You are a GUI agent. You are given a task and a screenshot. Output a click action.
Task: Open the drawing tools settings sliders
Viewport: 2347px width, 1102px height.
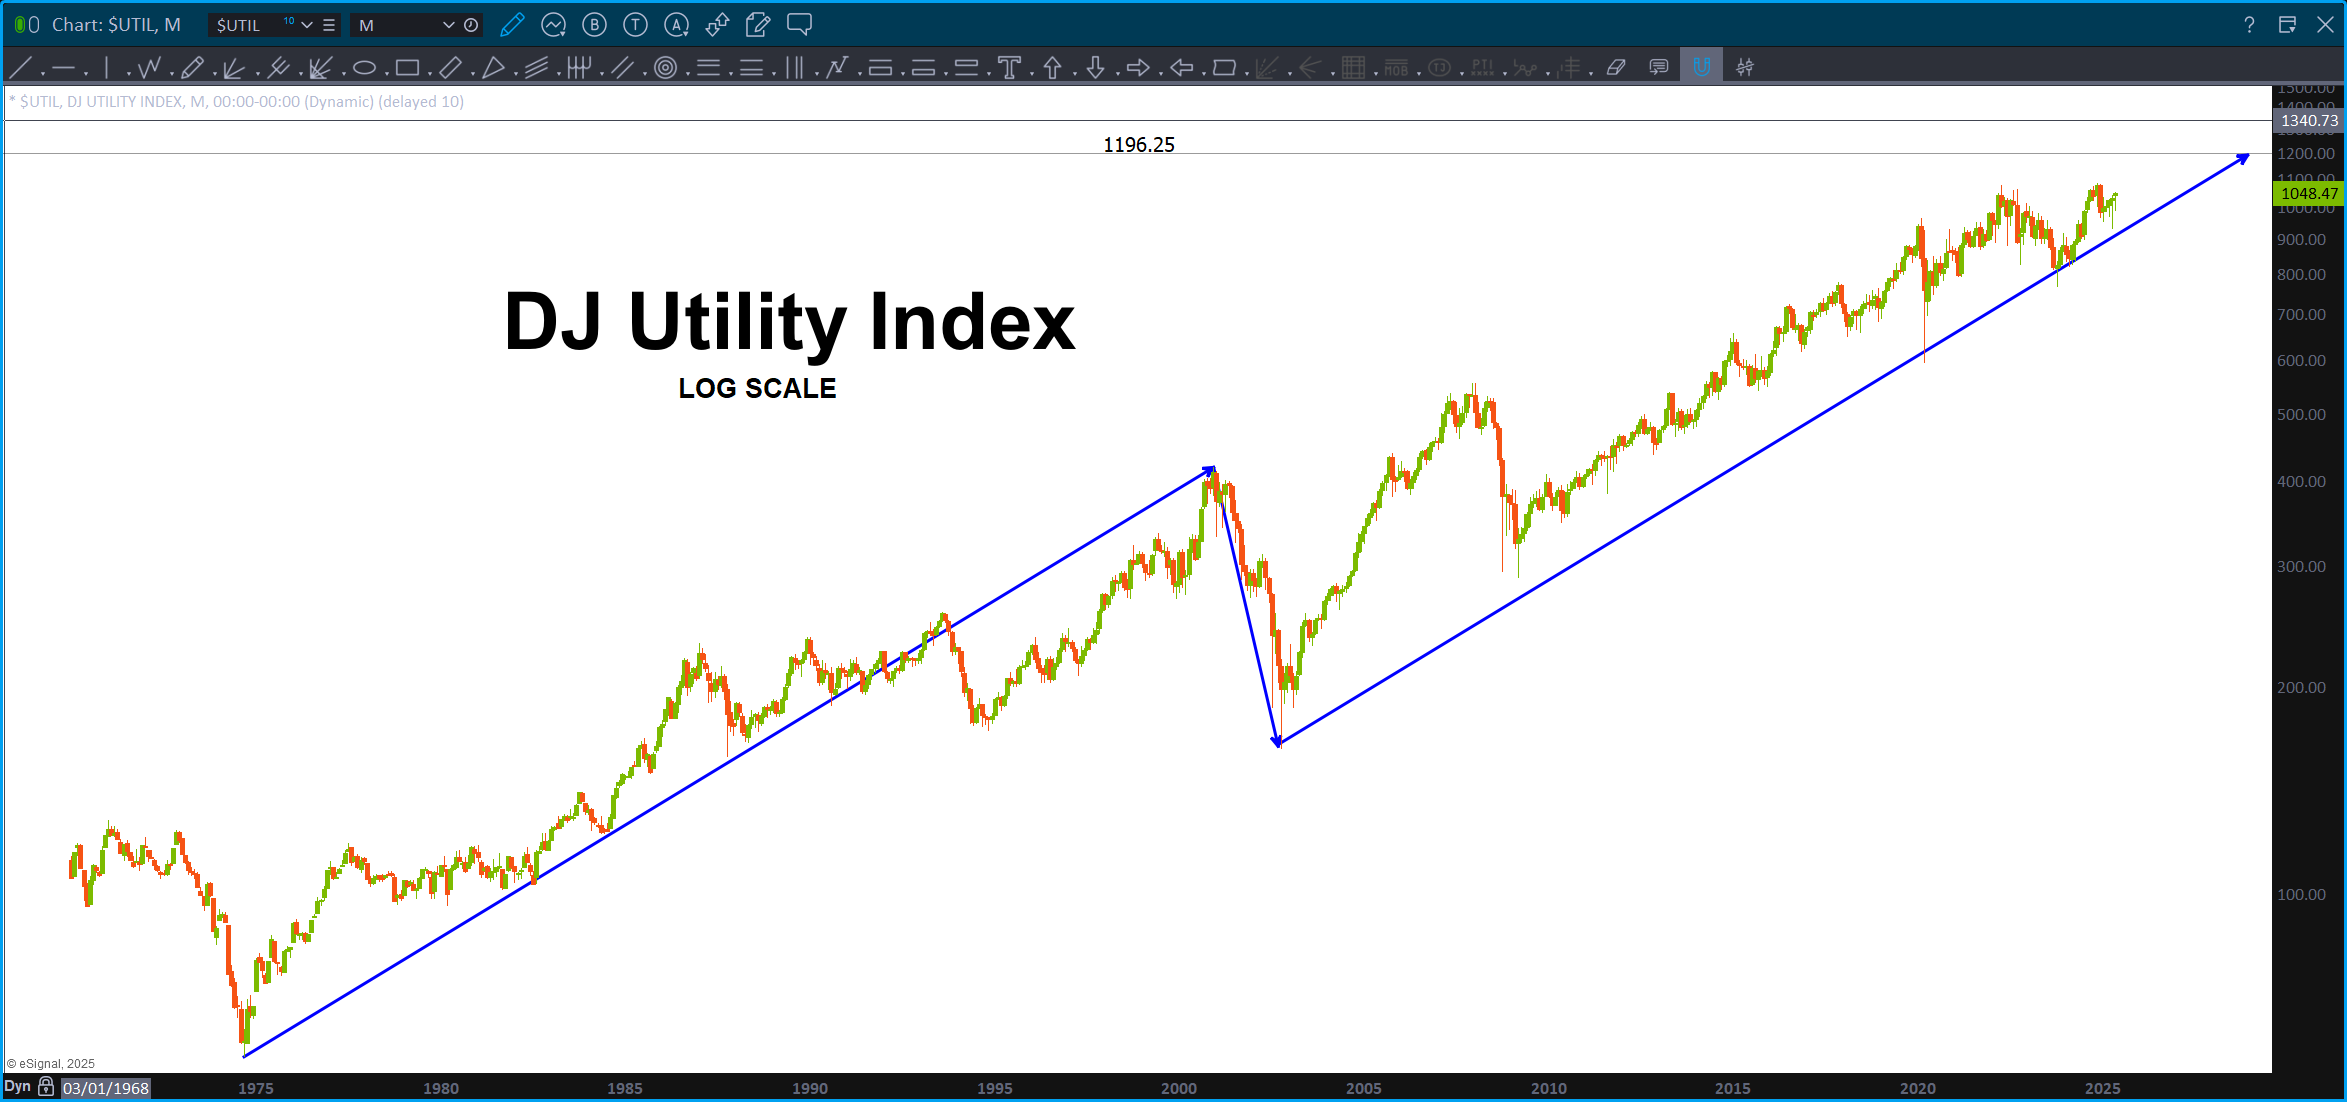[1745, 68]
